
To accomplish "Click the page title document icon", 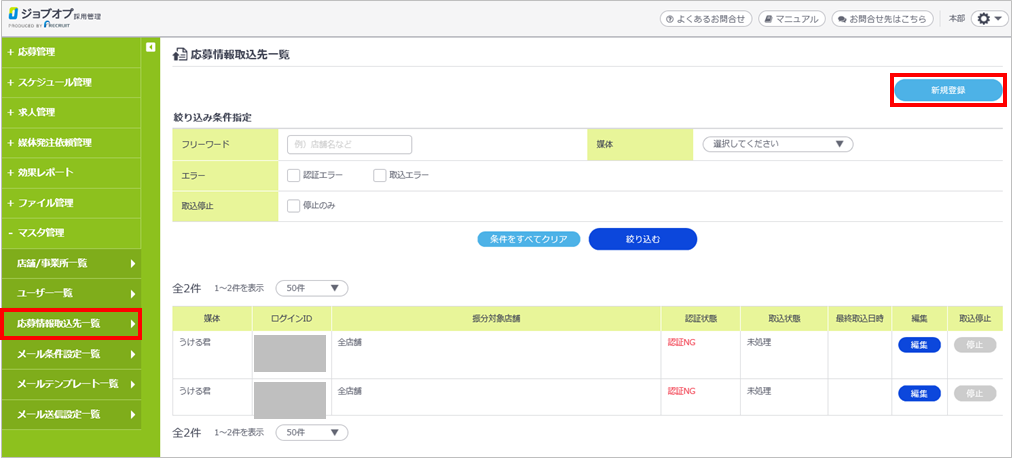I will (180, 55).
